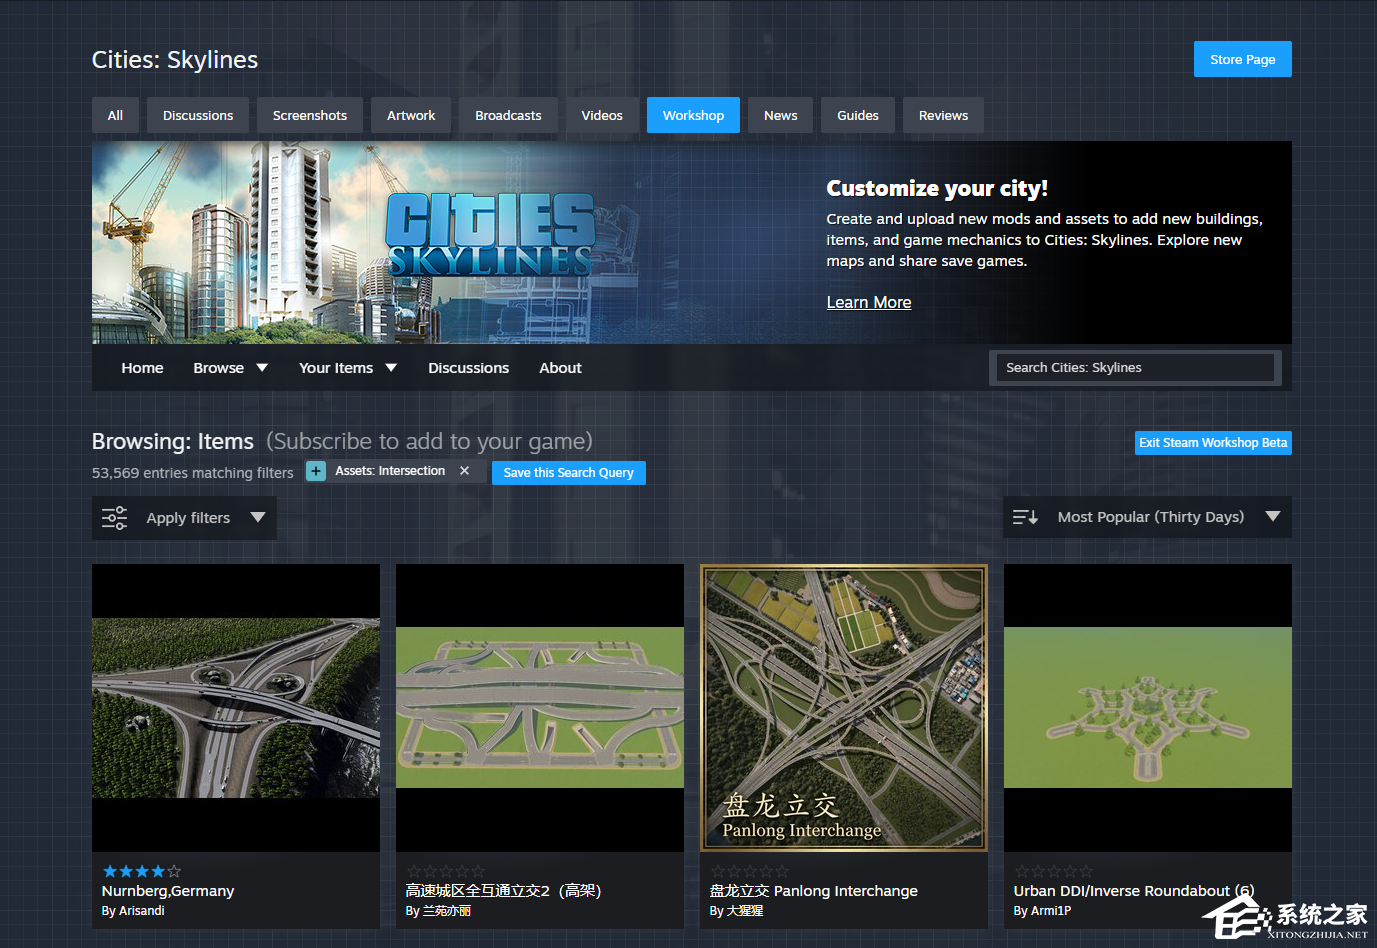Open the Nurnberg,Germany thumbnail

pyautogui.click(x=236, y=708)
